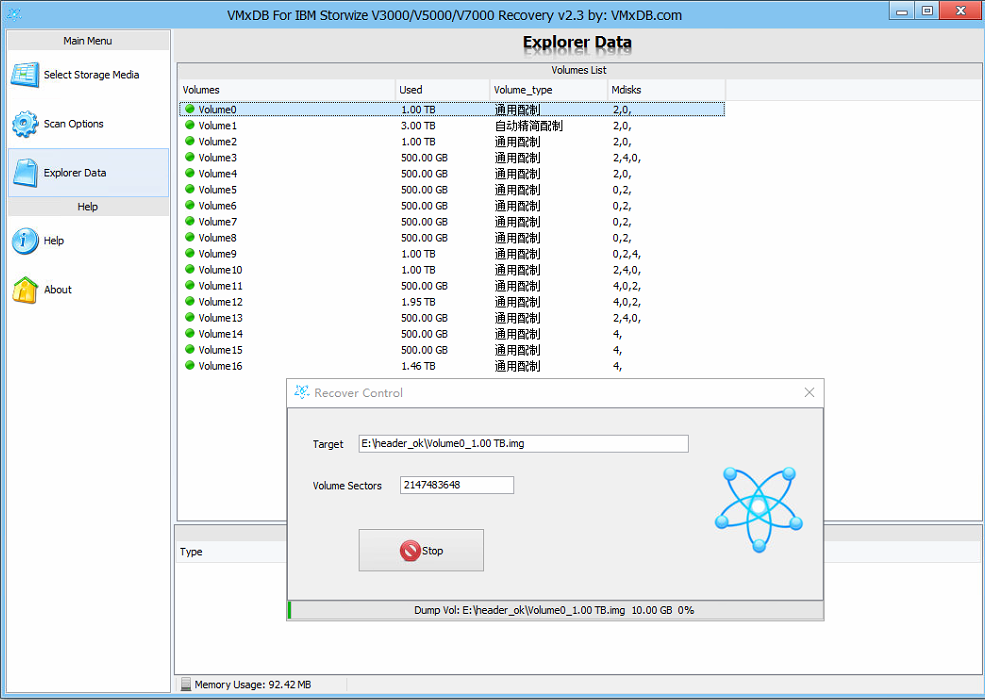Open the About menu item
985x700 pixels.
(89, 290)
